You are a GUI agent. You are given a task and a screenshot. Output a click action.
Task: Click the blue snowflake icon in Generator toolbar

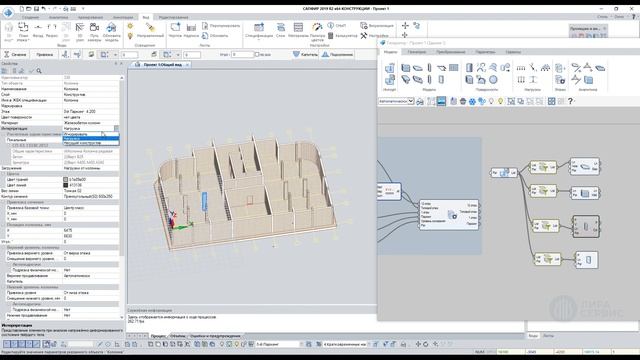click(x=472, y=101)
